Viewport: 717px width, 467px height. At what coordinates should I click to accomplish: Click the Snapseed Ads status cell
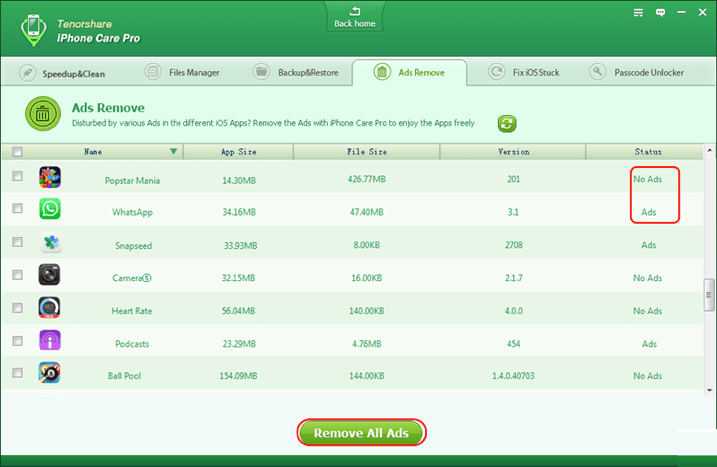648,245
